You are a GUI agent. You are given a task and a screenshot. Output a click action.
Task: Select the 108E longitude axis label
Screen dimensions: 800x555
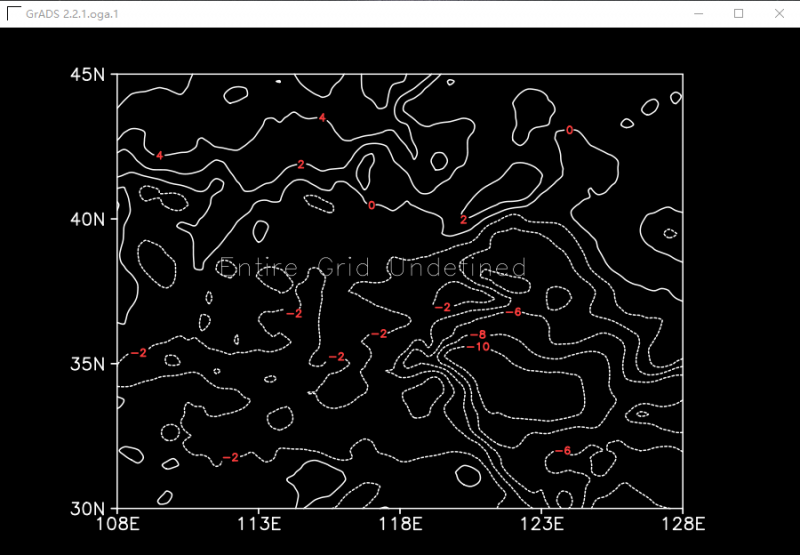[118, 524]
